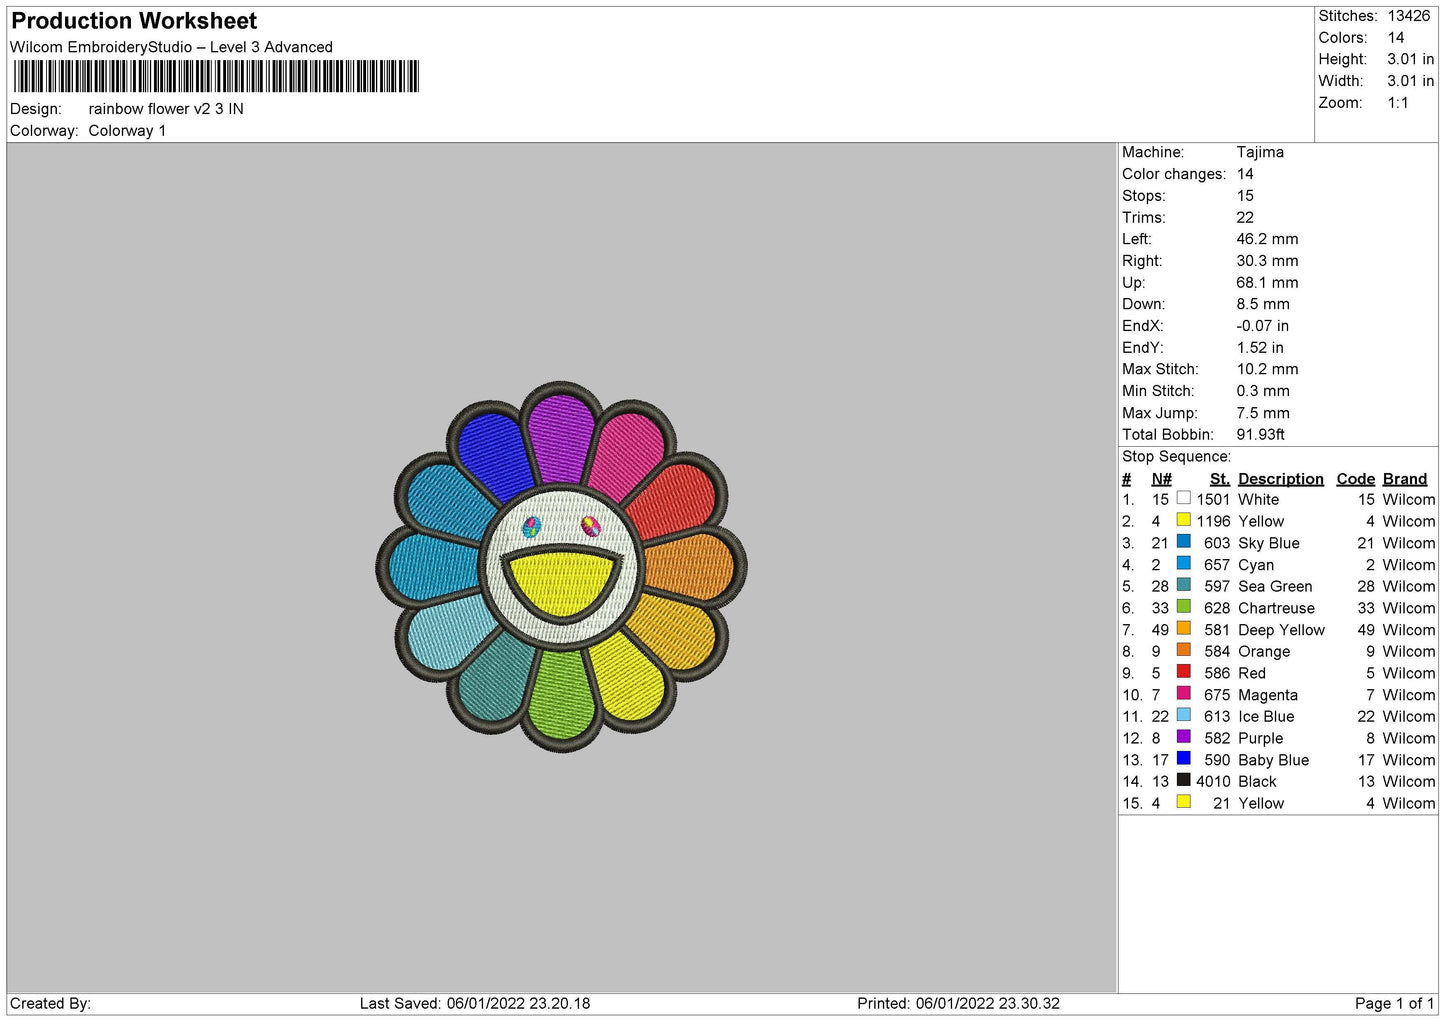Click the 'Colorway 1' value

point(127,131)
